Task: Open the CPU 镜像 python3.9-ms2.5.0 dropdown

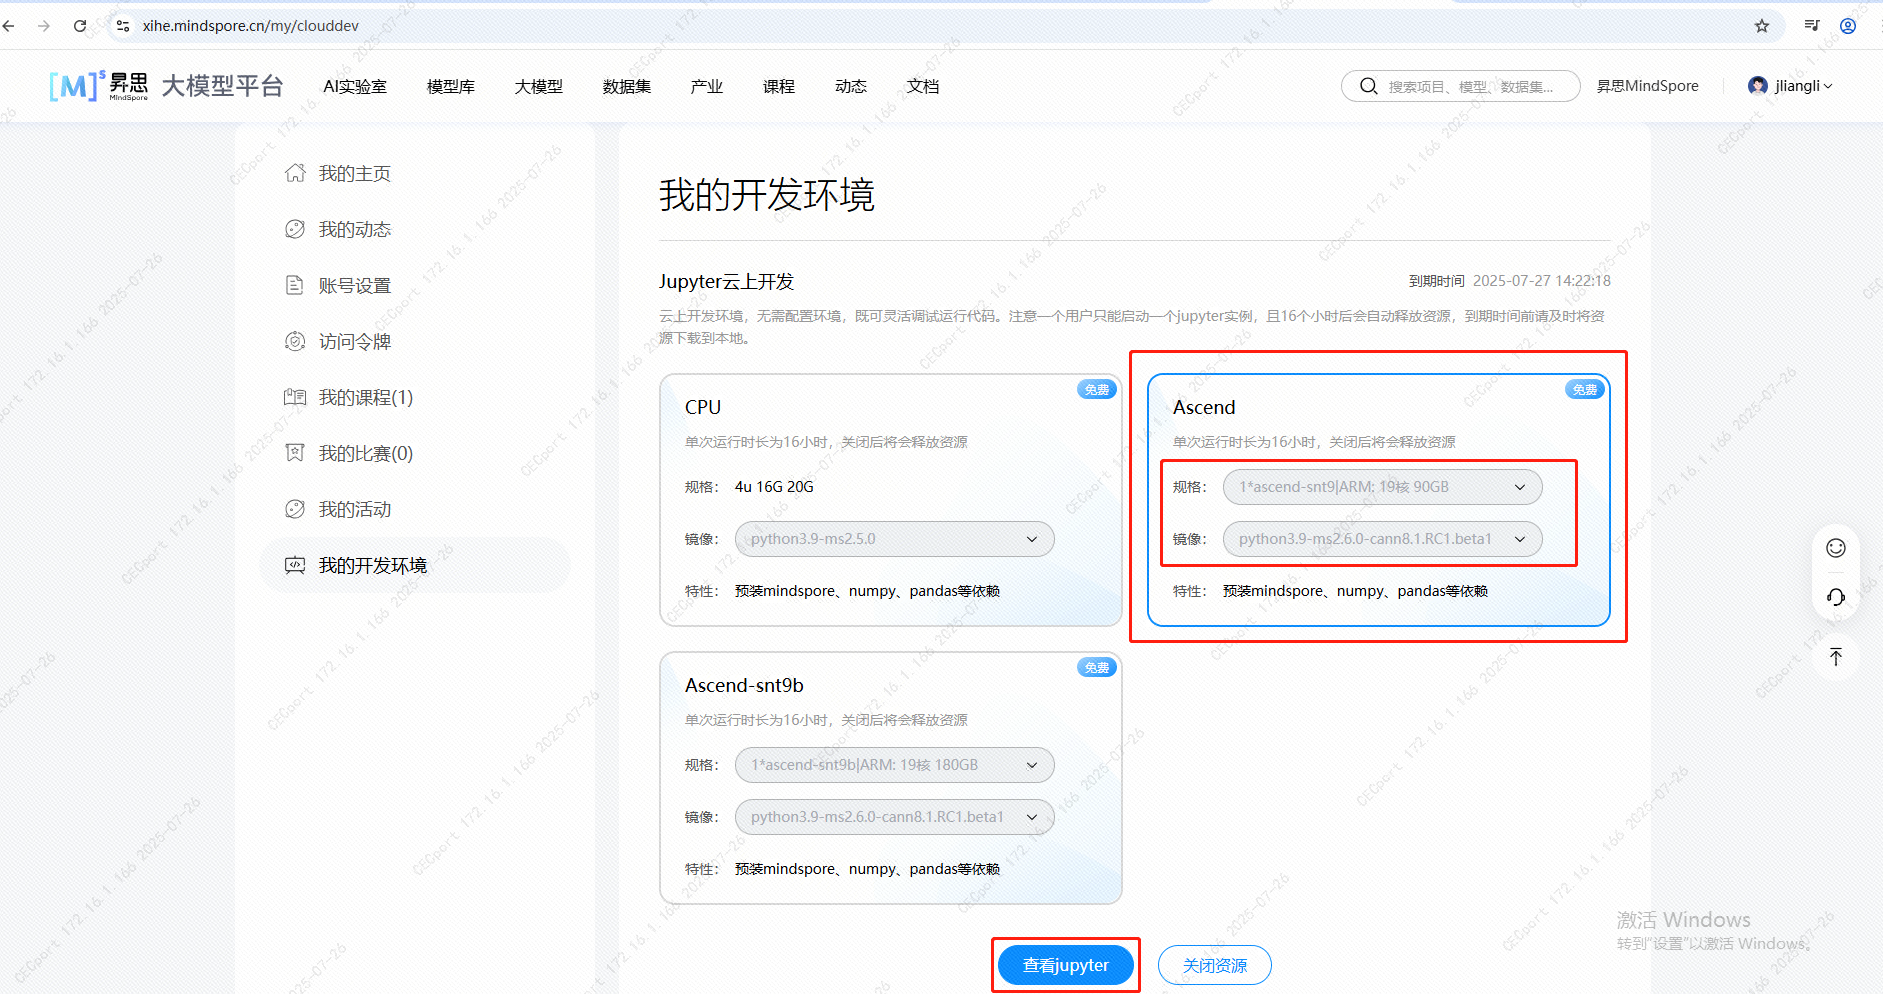Action: pyautogui.click(x=895, y=539)
